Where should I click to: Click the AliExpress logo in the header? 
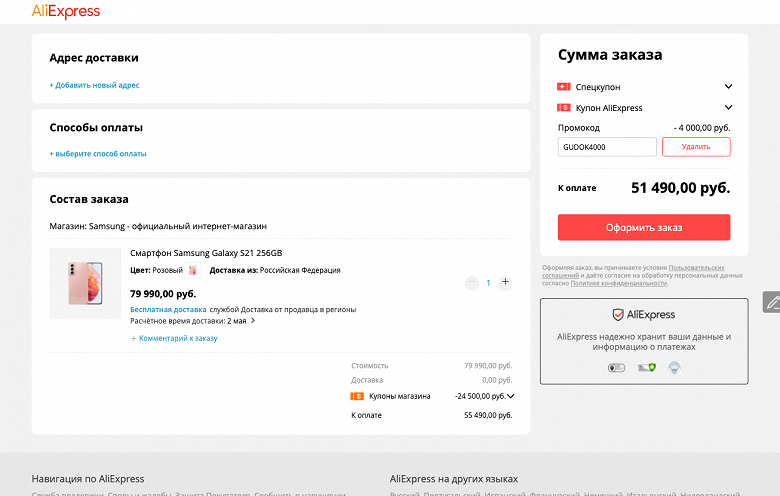(x=66, y=11)
